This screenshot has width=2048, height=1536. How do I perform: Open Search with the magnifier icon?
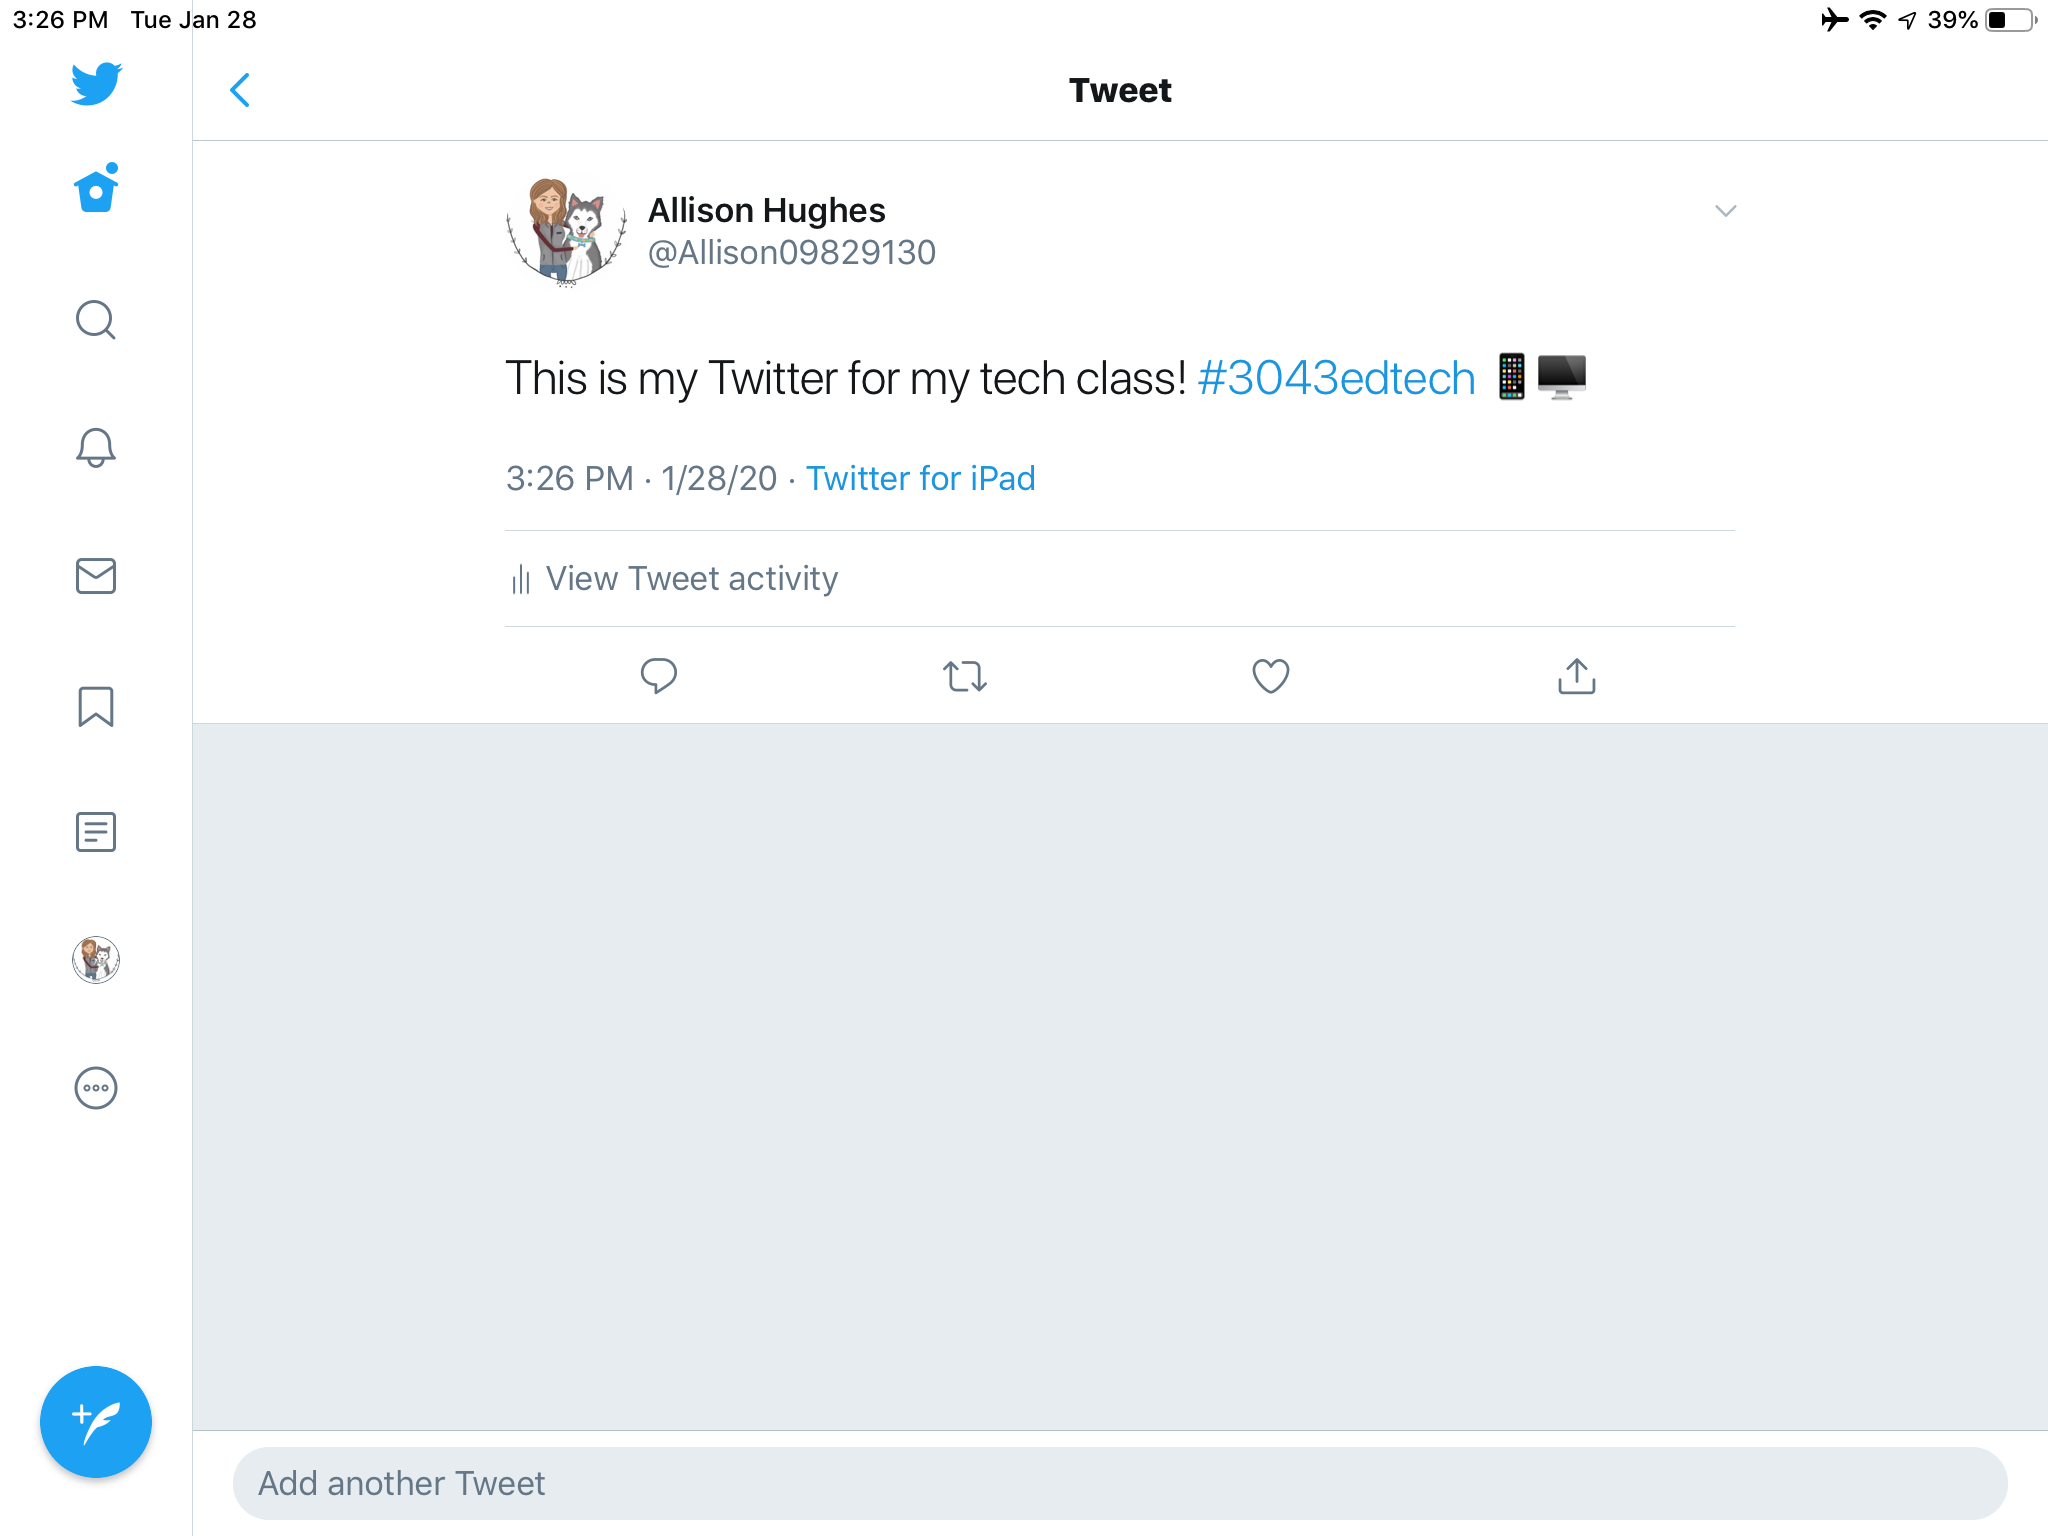coord(96,320)
